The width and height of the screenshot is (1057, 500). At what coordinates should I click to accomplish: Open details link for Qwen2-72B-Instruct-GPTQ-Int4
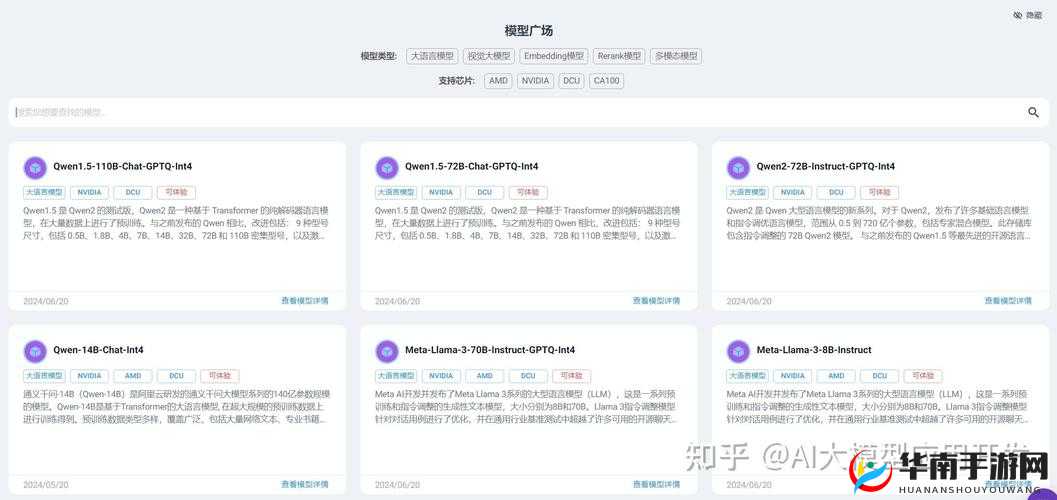pos(1008,301)
